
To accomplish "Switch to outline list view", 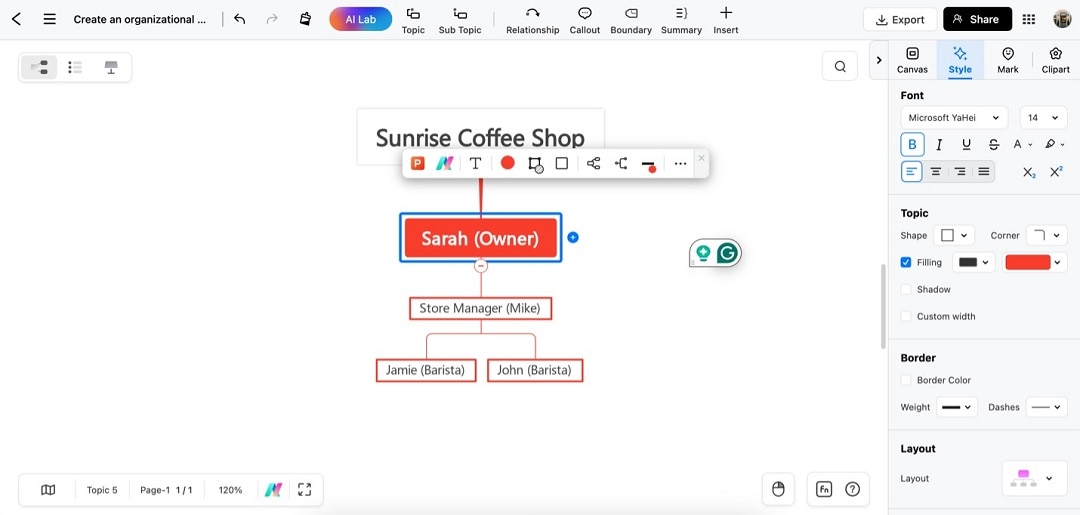I will [x=75, y=67].
